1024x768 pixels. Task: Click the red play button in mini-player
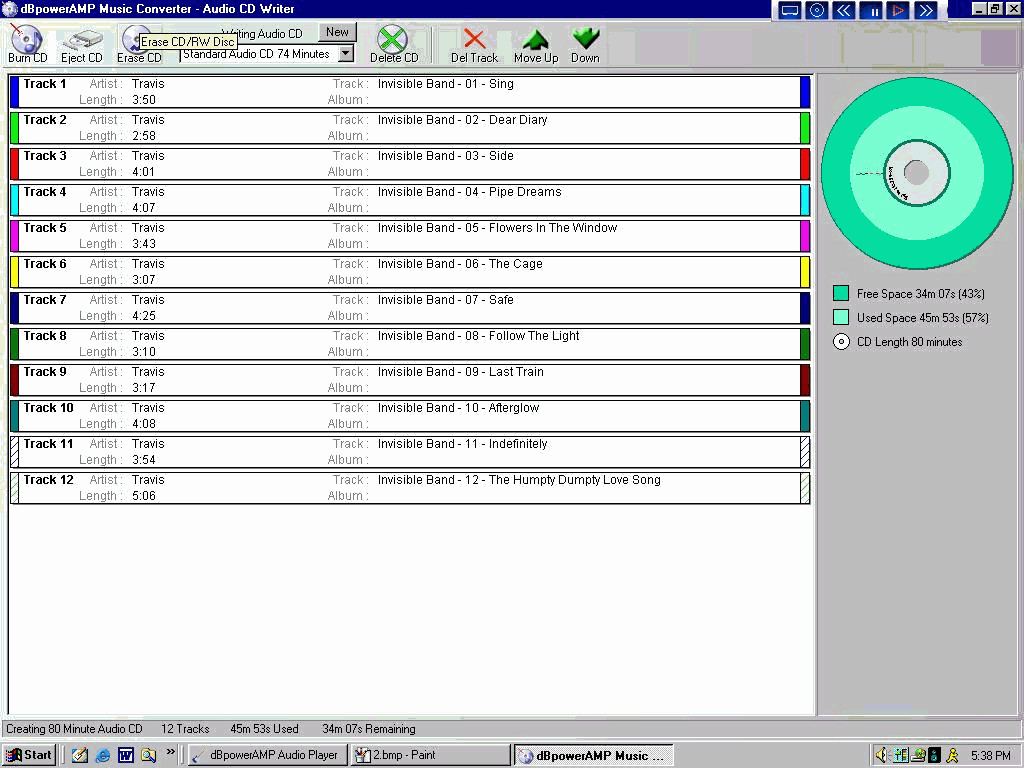pos(899,10)
